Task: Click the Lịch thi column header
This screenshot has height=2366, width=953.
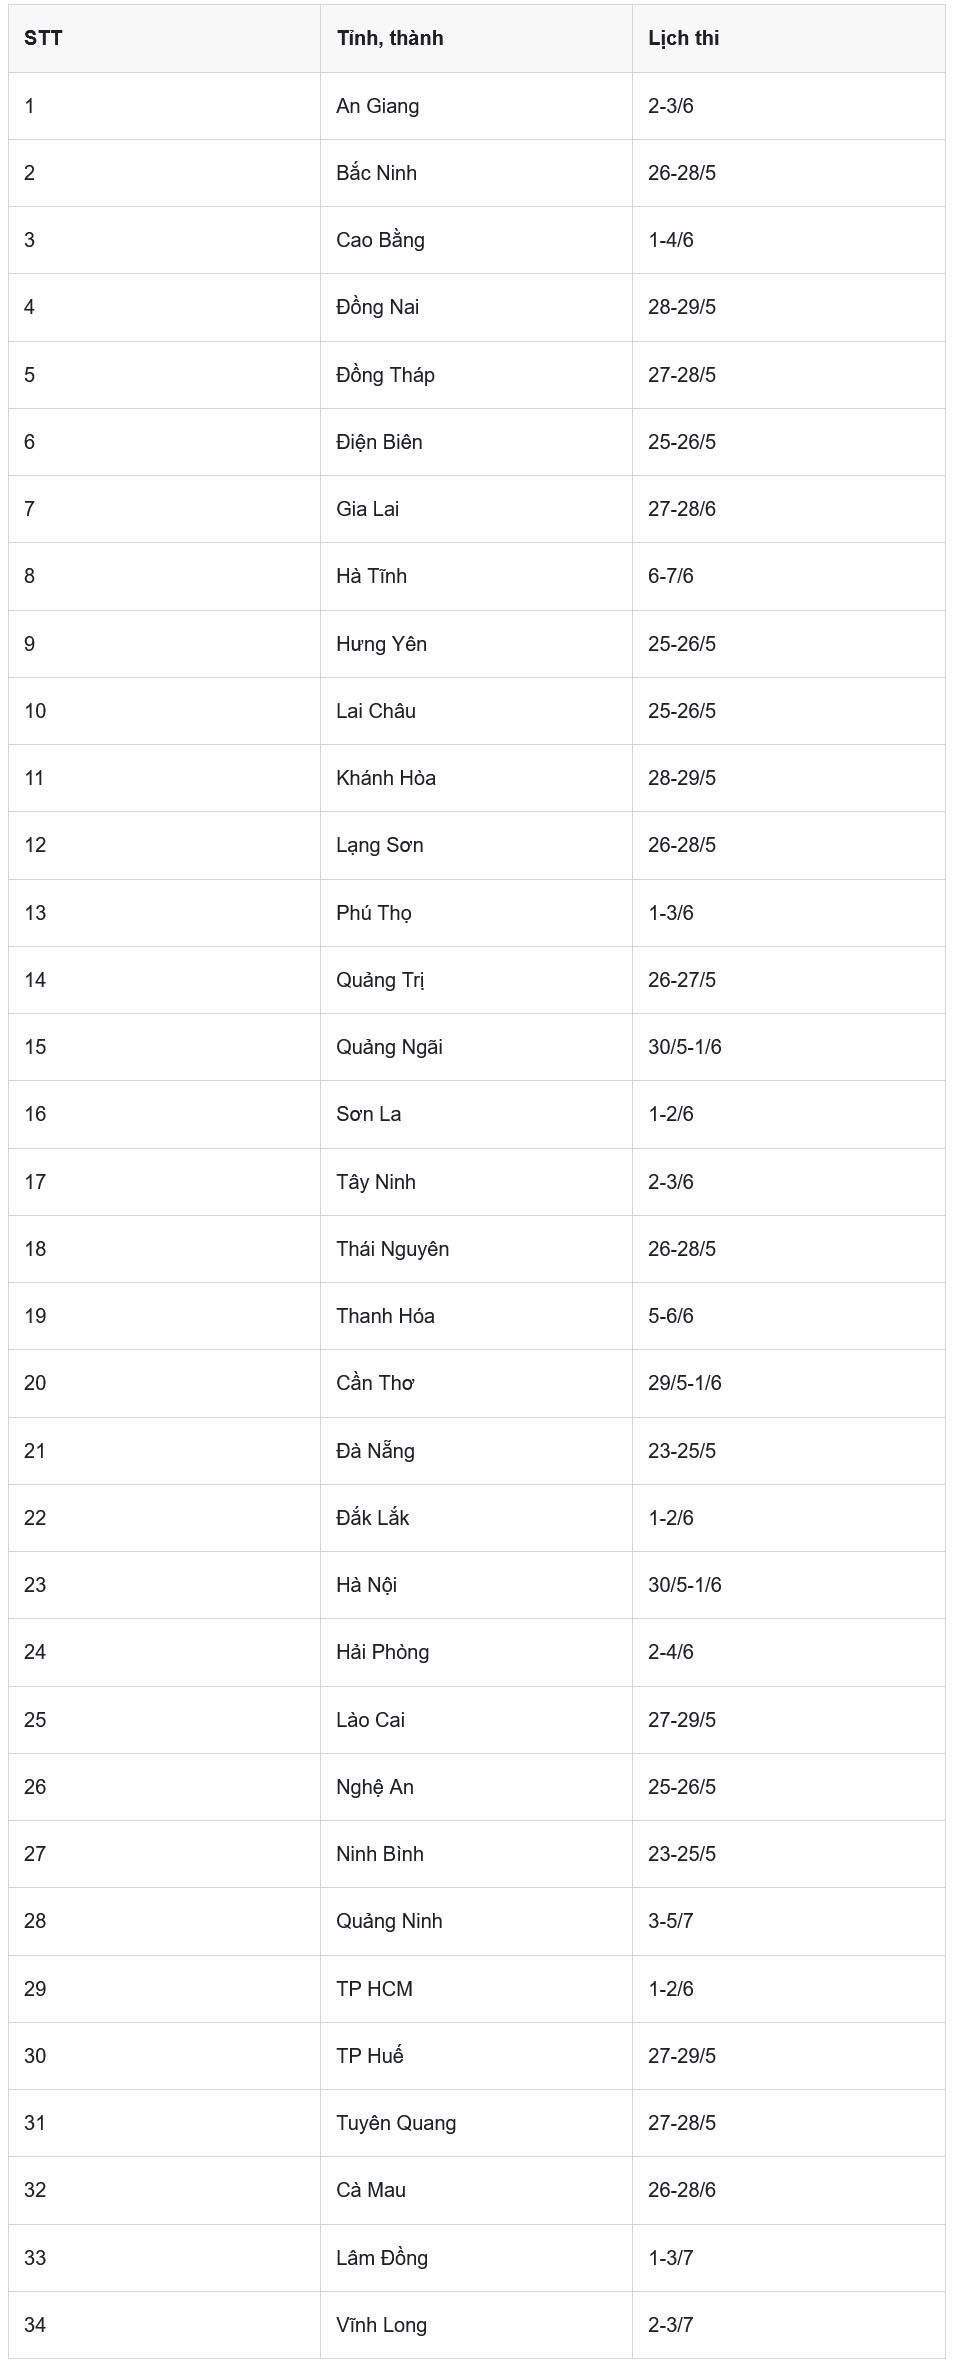Action: click(x=788, y=38)
